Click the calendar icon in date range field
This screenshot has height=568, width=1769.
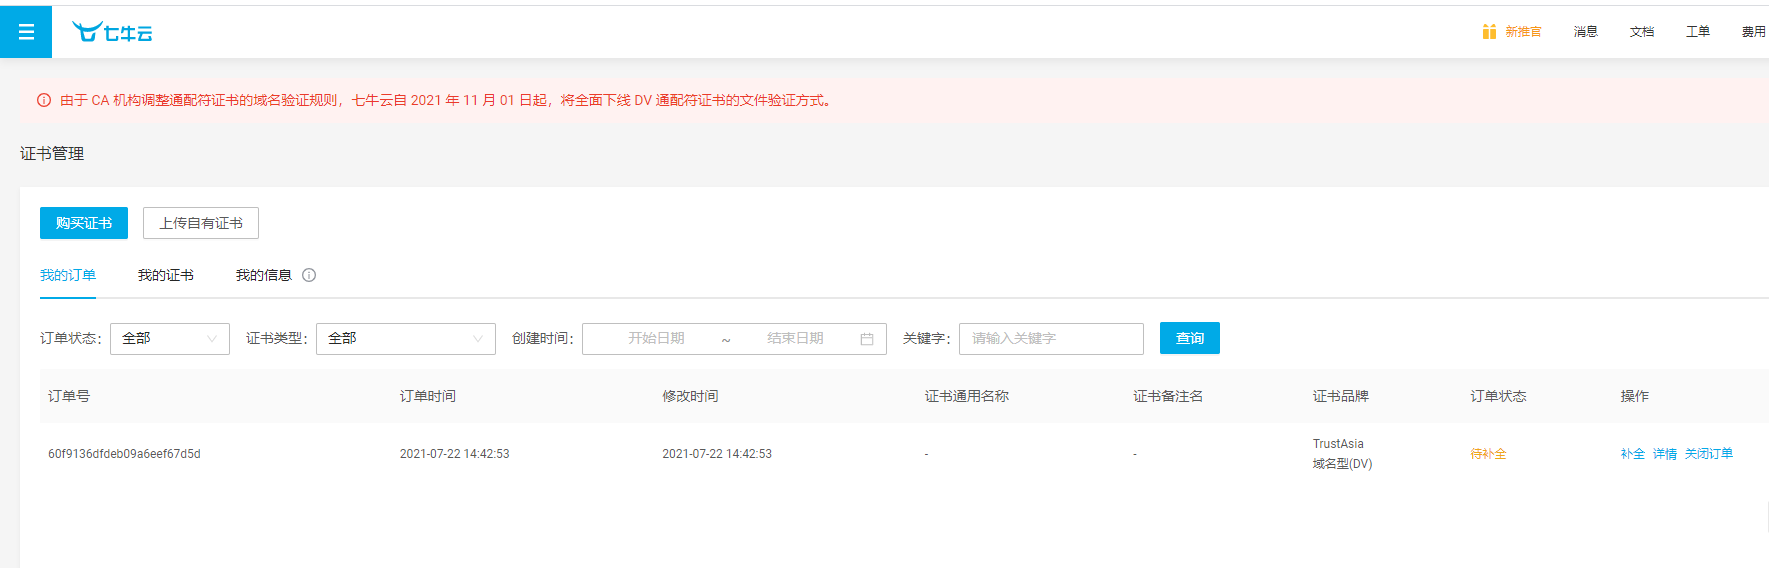(x=866, y=339)
